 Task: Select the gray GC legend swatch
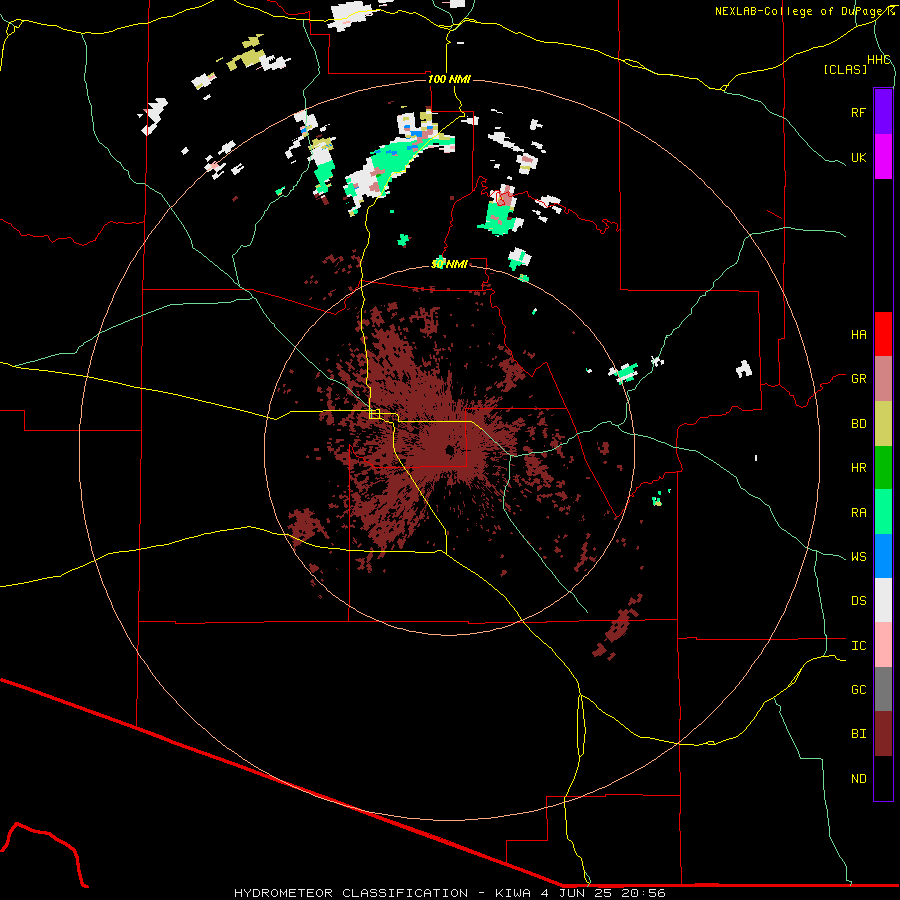883,689
